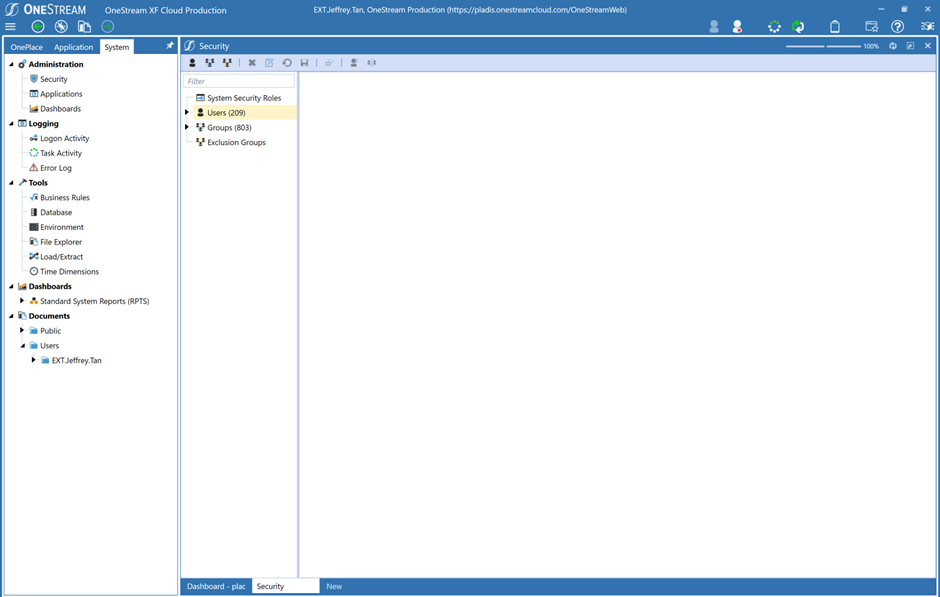Open the settings gears icon at top right
The image size is (940, 597).
[x=927, y=26]
